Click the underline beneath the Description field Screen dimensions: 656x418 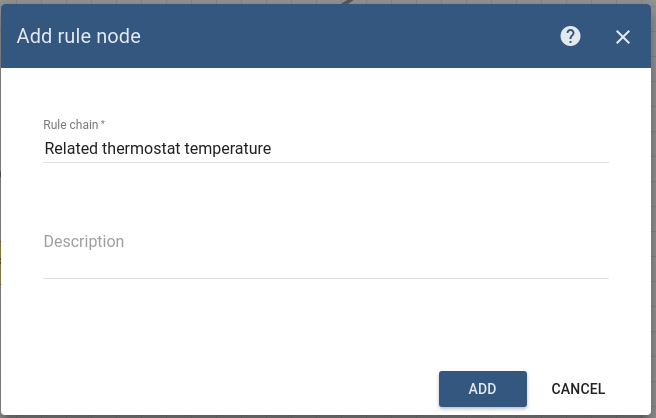click(x=326, y=278)
